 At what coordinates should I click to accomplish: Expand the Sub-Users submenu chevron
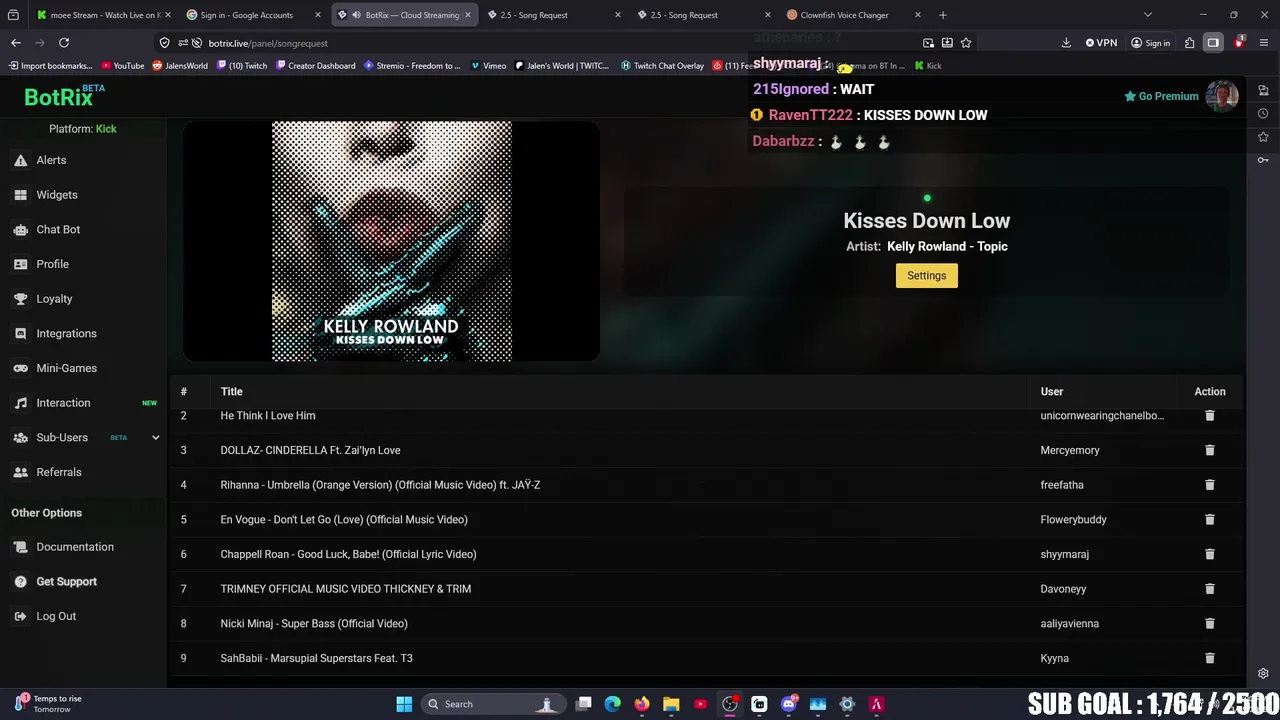(x=155, y=437)
